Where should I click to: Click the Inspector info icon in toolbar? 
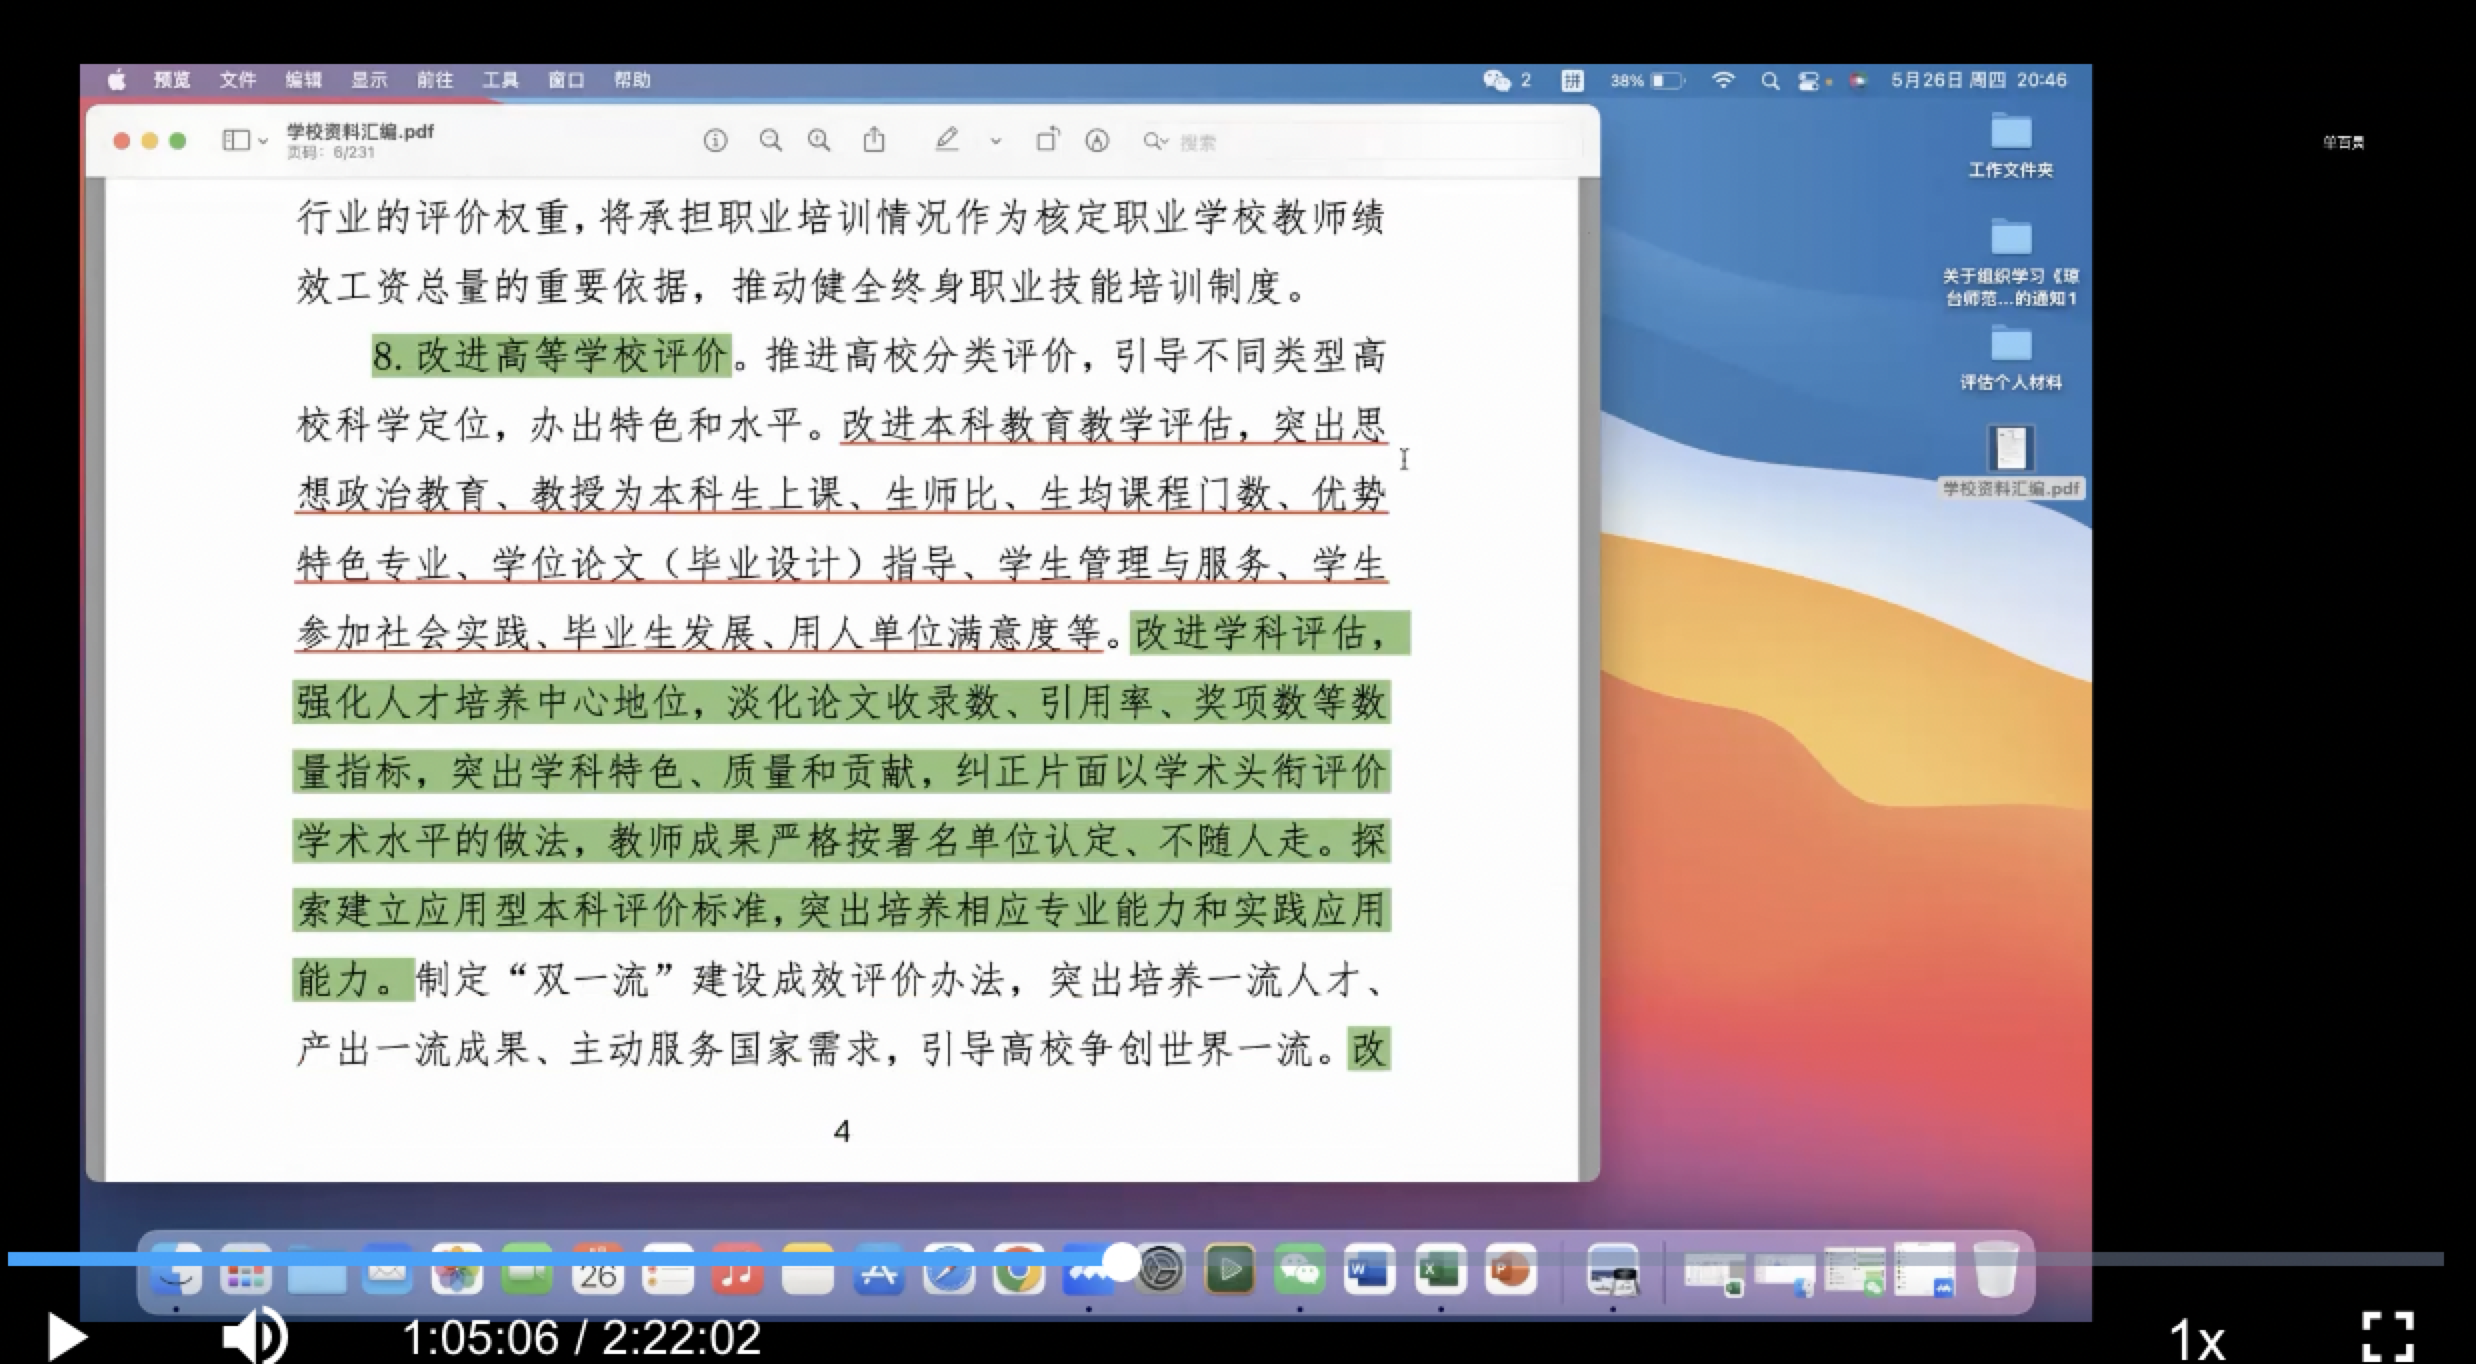pyautogui.click(x=715, y=141)
